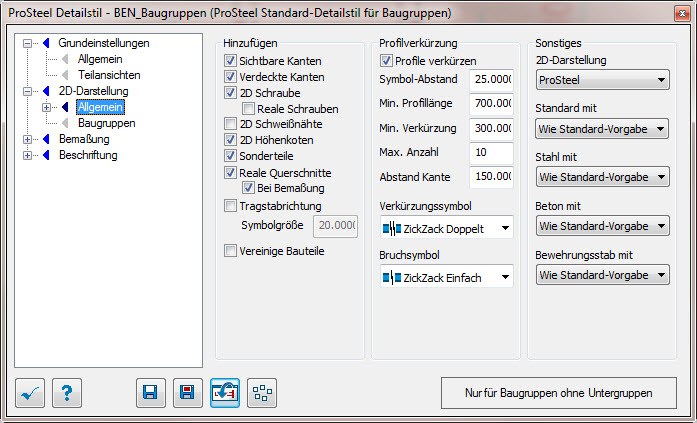The image size is (697, 423).
Task: Click the Min. Profillänge value field
Action: [x=492, y=104]
